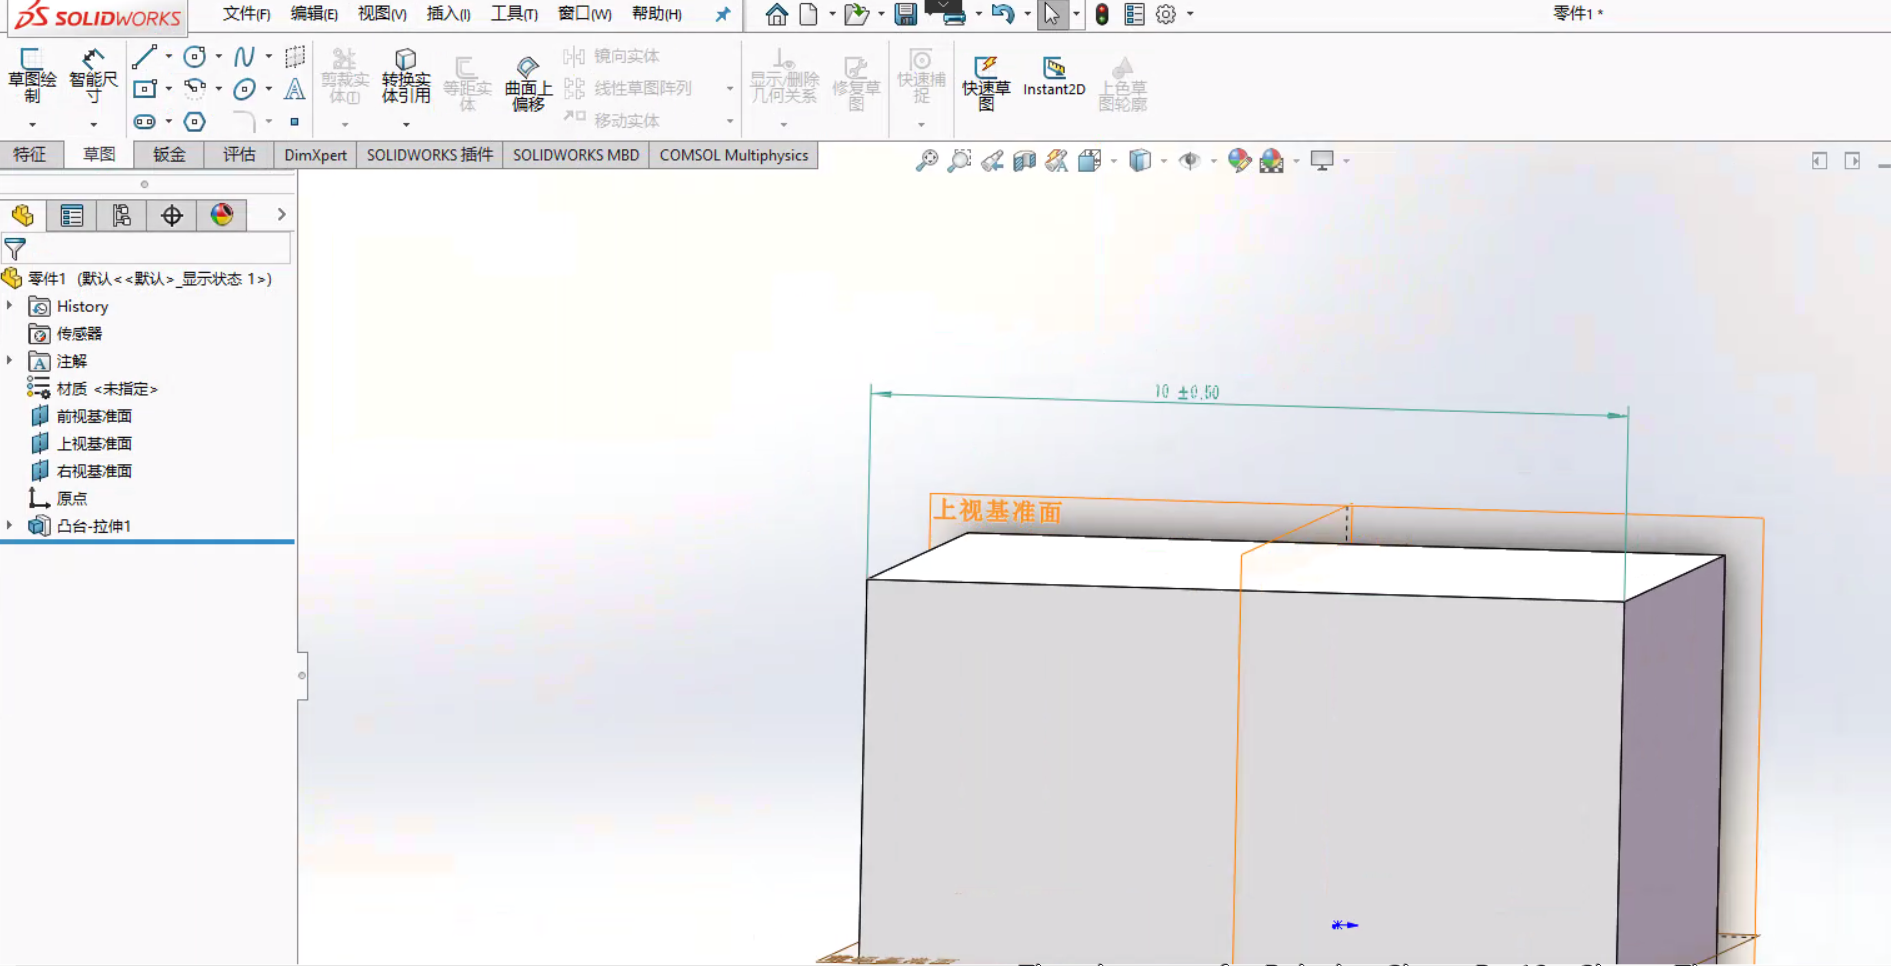1891x966 pixels.
Task: Switch to the 草图 ribbon tab
Action: point(98,155)
